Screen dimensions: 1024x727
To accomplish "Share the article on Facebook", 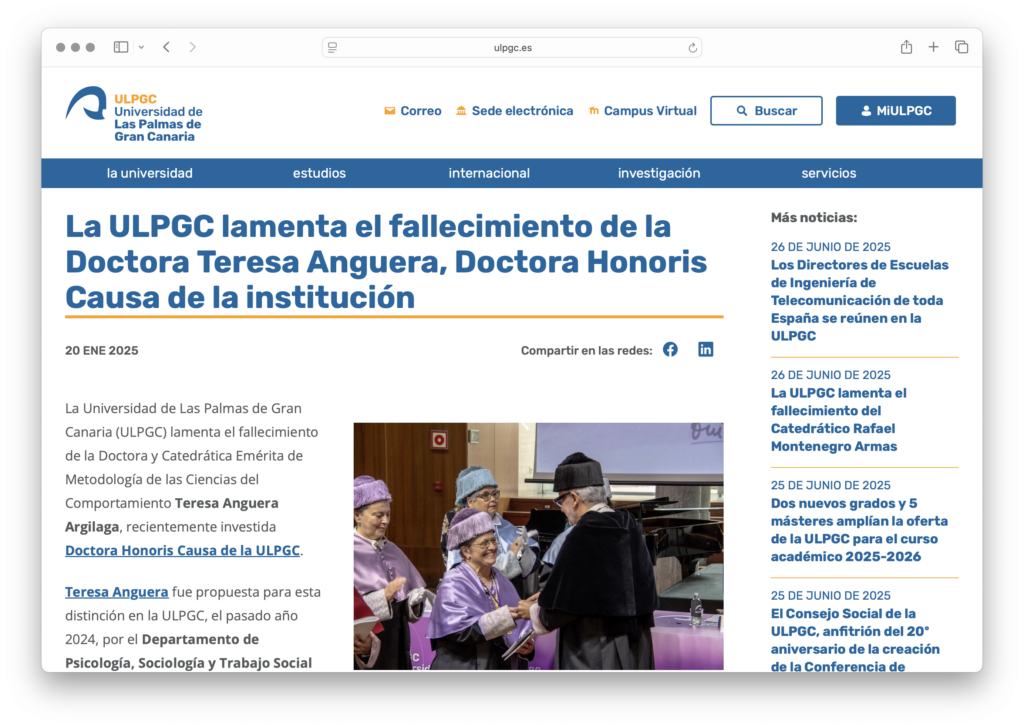I will pyautogui.click(x=670, y=350).
